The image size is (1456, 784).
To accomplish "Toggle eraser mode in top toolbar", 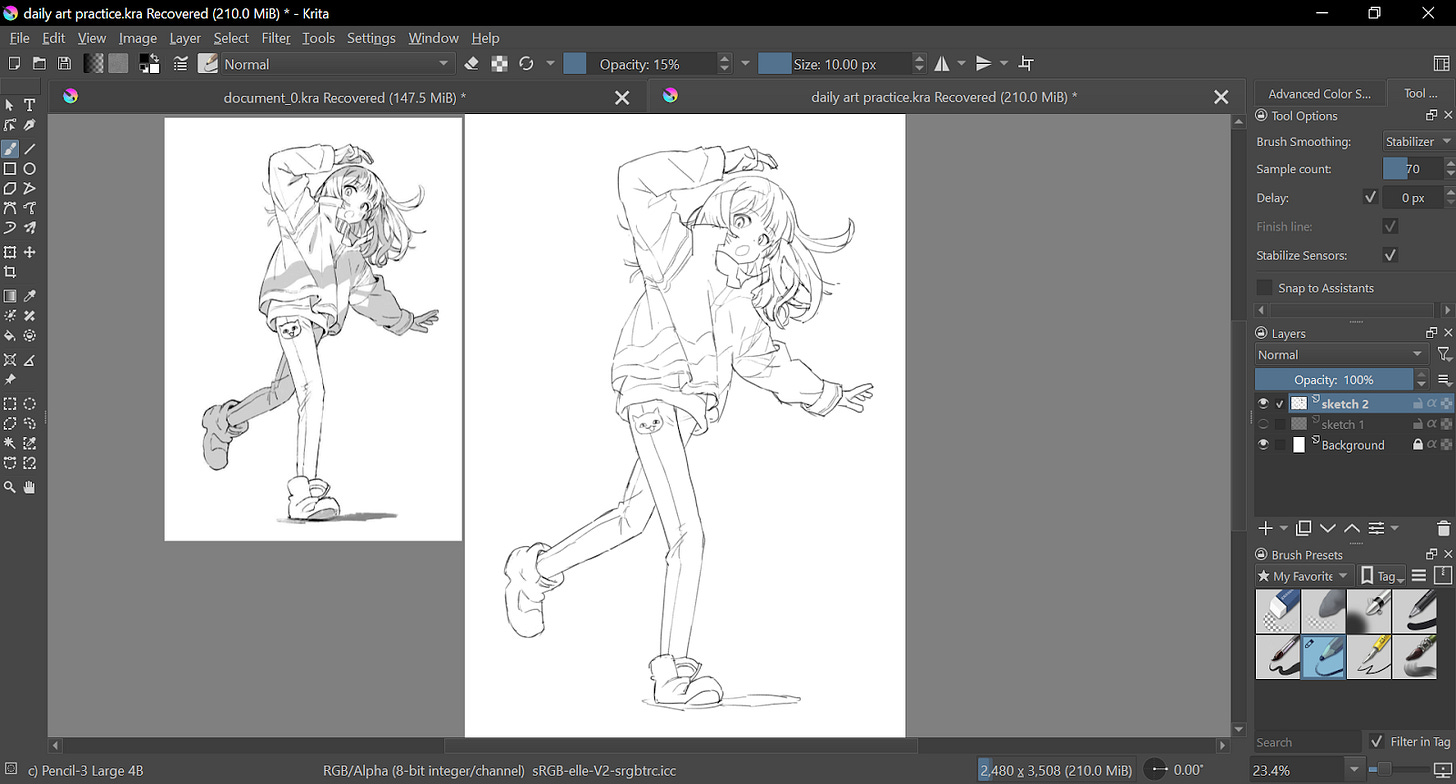I will coord(473,64).
